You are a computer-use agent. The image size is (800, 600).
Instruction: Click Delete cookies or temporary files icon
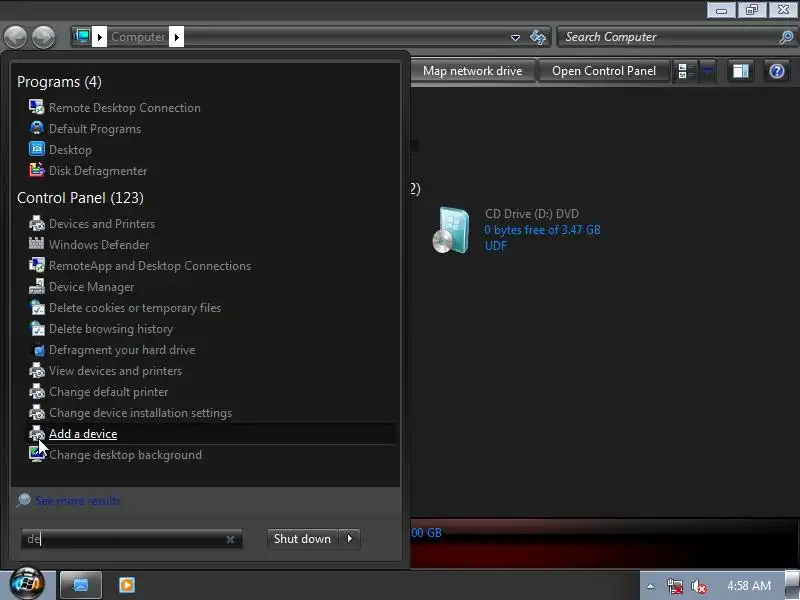coord(36,307)
